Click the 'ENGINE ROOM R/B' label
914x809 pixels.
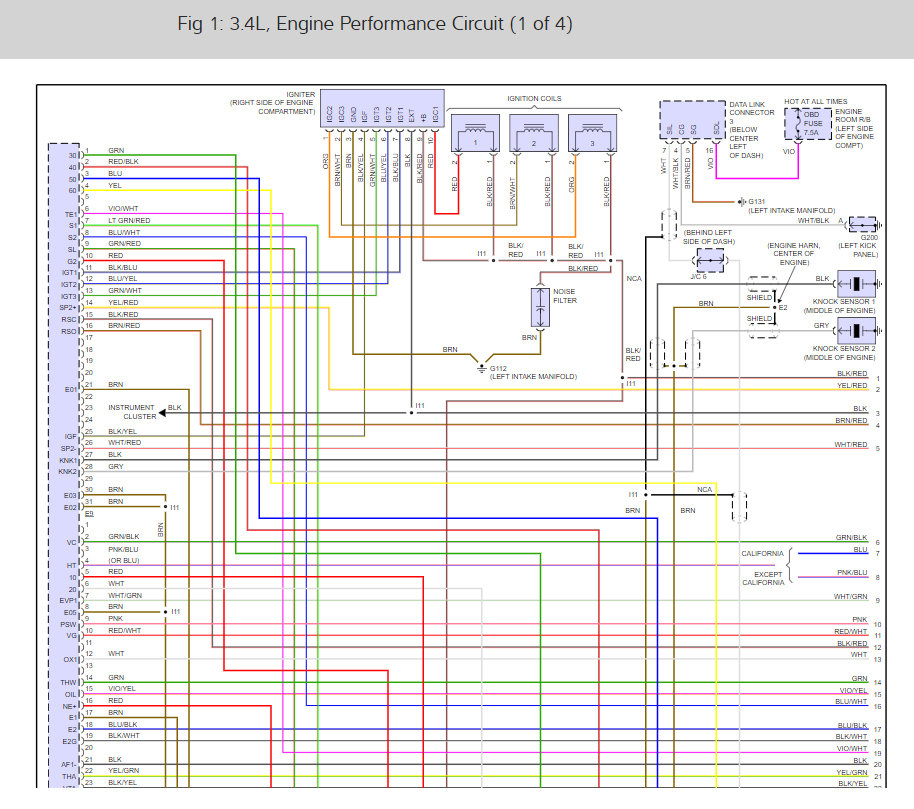[x=852, y=115]
